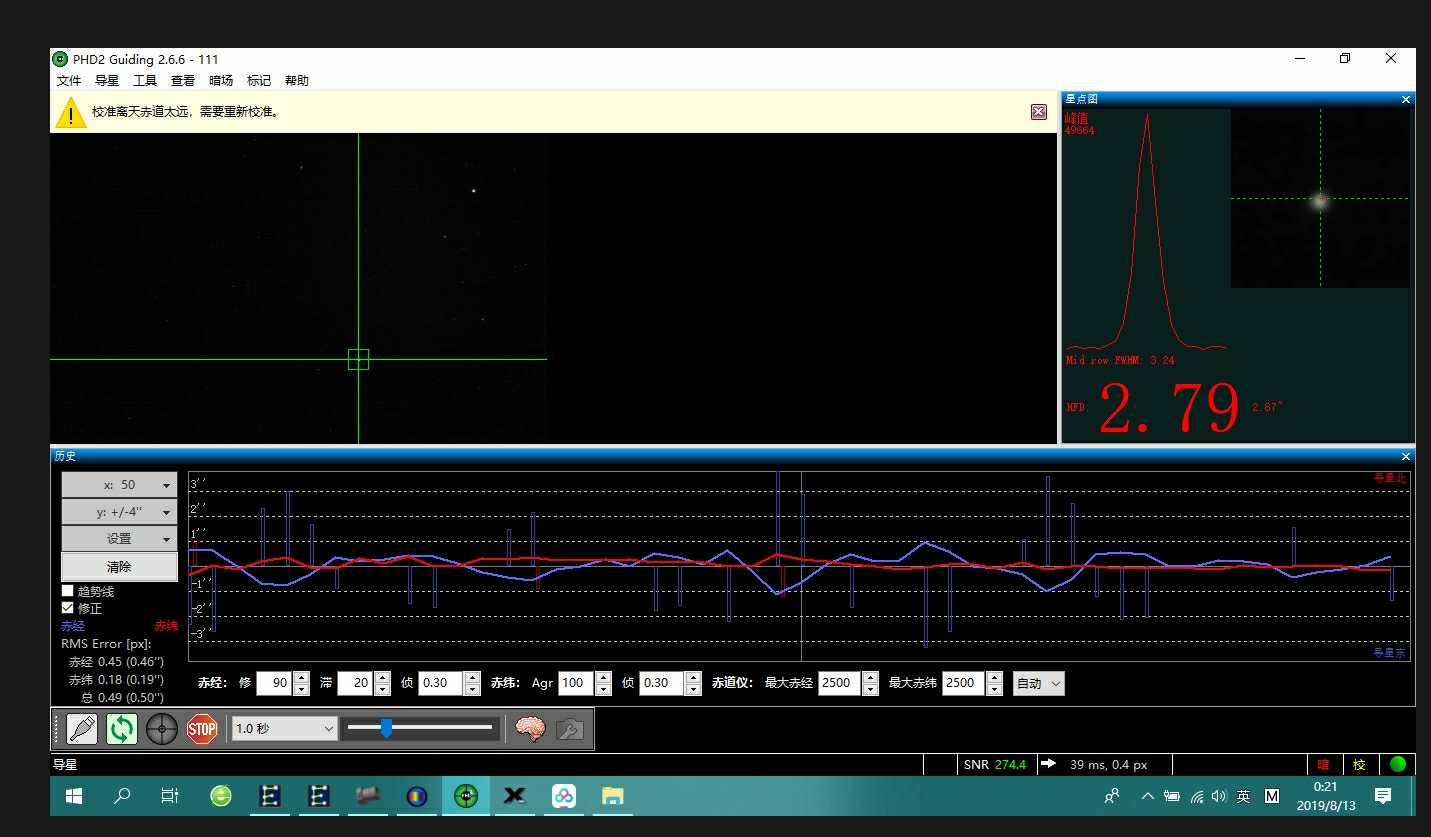
Task: Open the 导星 menu
Action: tap(107, 81)
